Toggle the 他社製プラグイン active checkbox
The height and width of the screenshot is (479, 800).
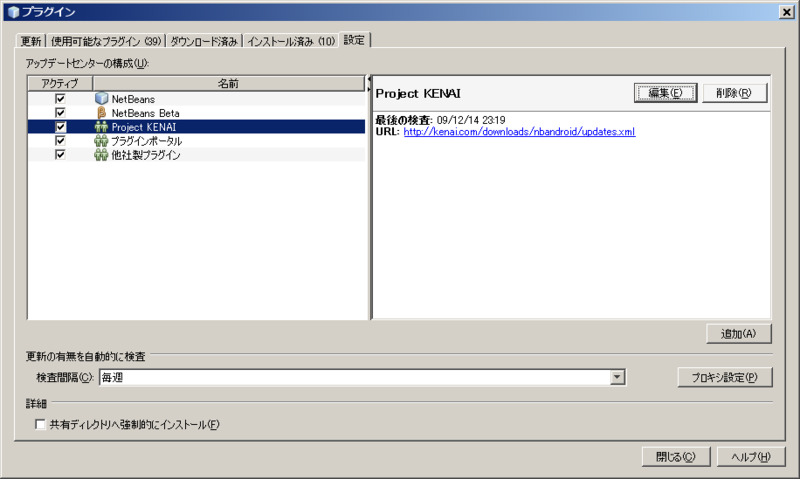[60, 155]
